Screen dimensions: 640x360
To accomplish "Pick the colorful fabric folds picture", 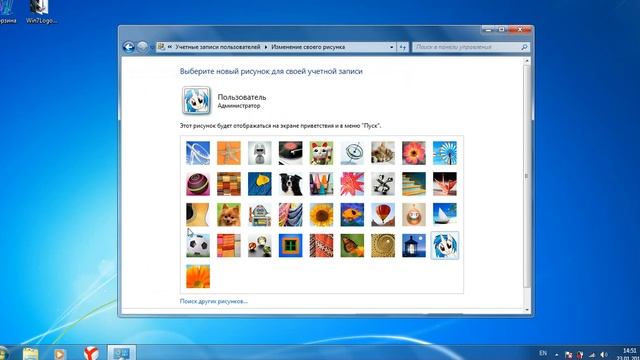I will [x=291, y=215].
